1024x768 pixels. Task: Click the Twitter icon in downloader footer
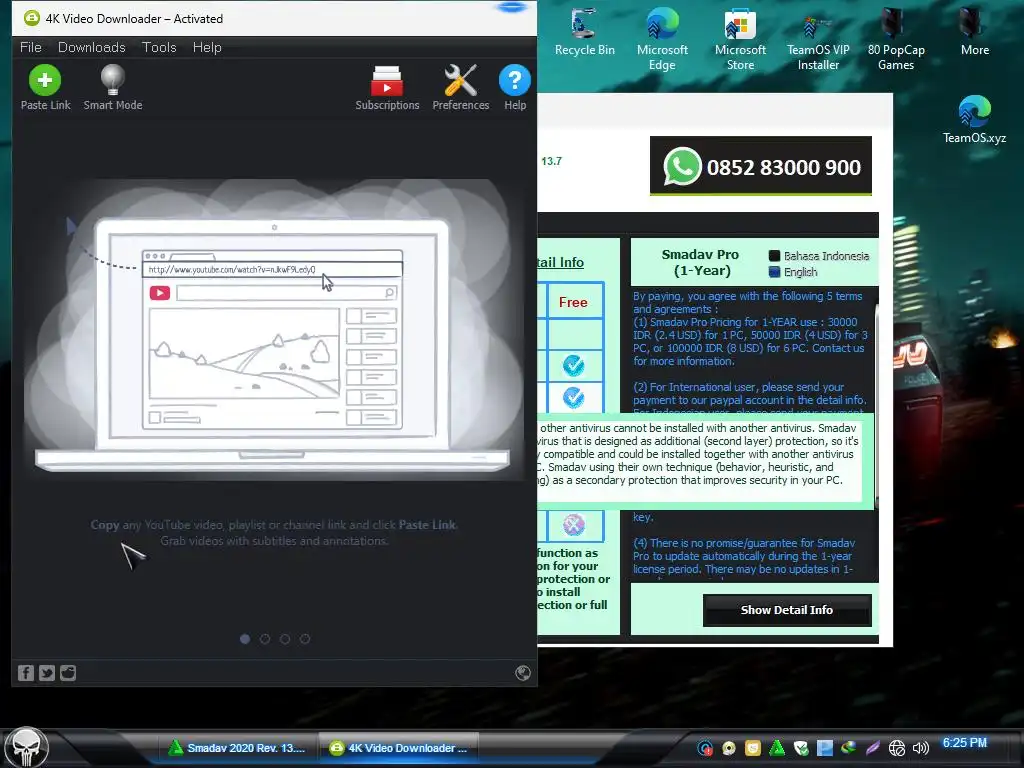(46, 673)
